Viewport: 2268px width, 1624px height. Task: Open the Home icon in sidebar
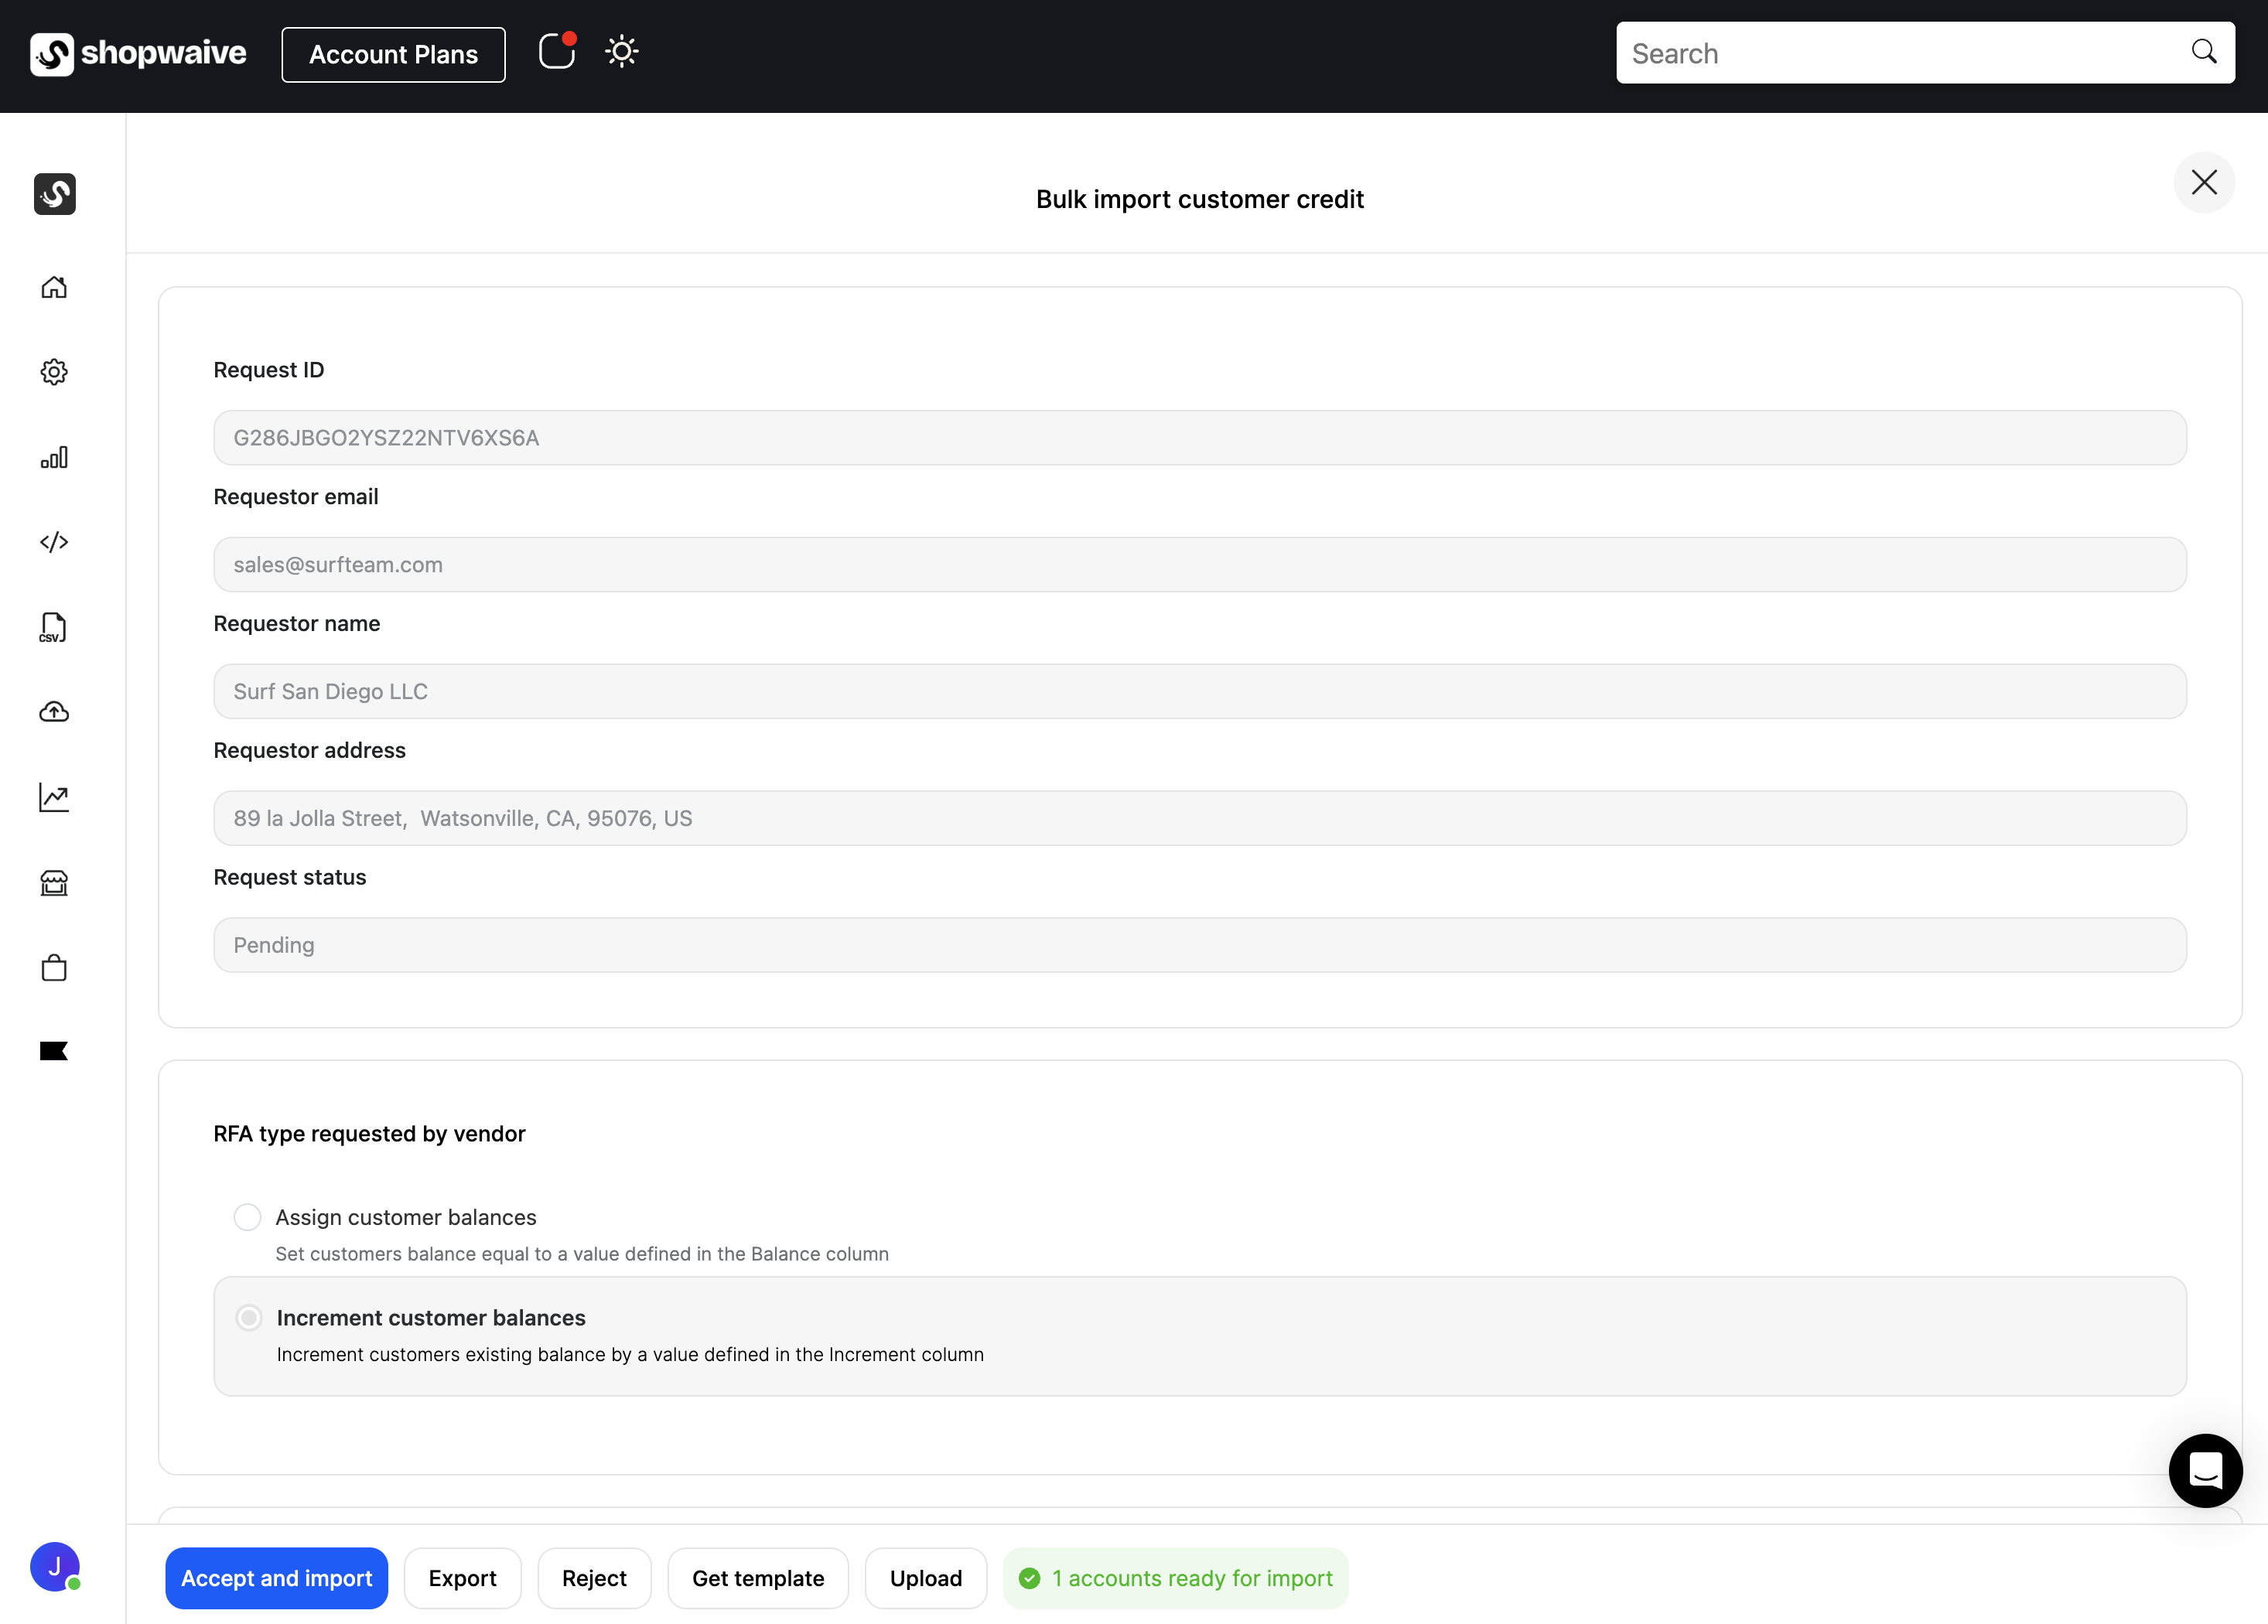(54, 287)
